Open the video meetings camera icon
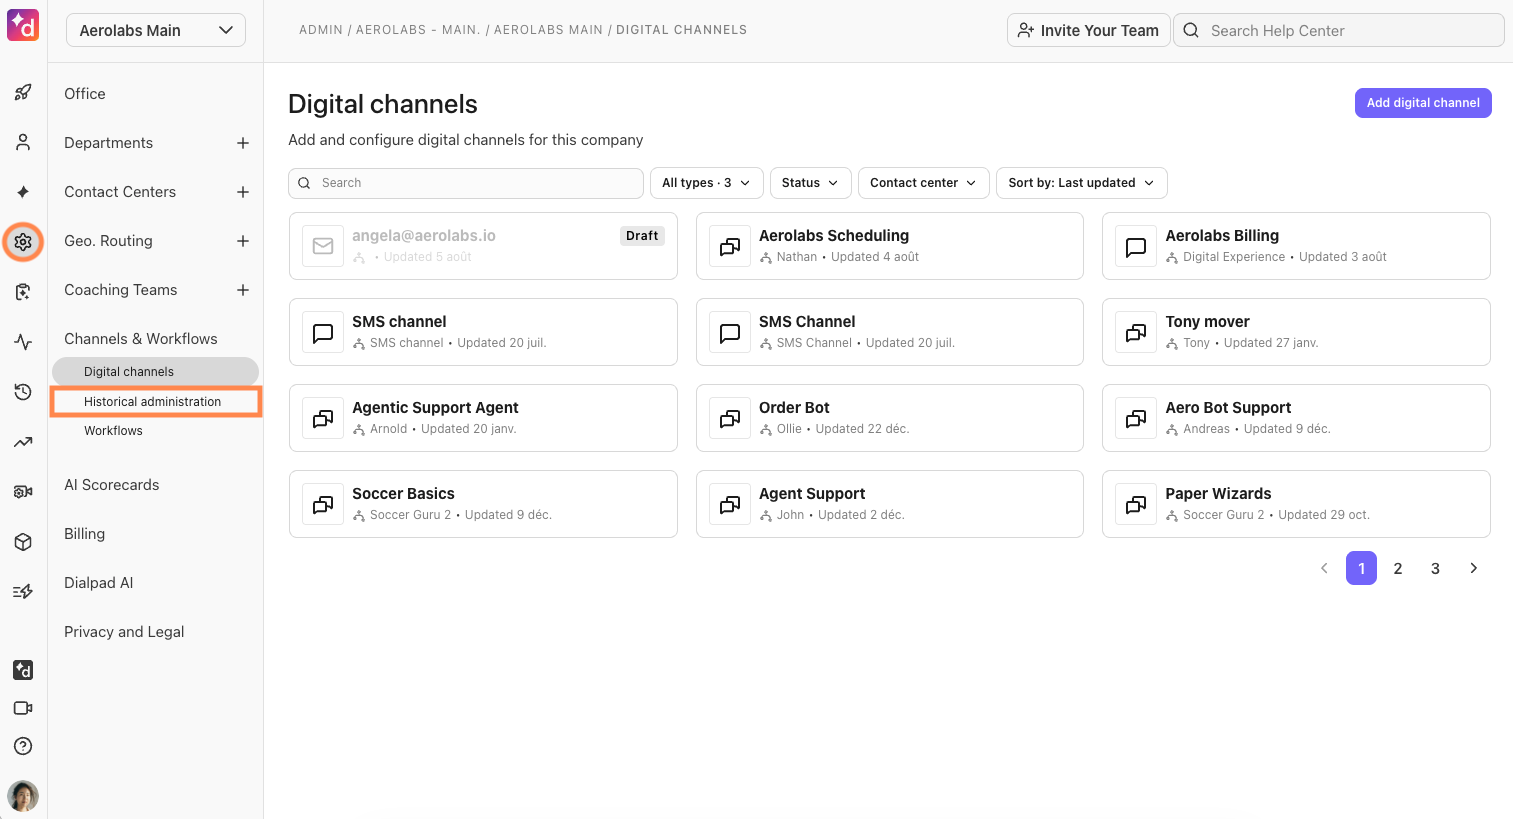 23,708
